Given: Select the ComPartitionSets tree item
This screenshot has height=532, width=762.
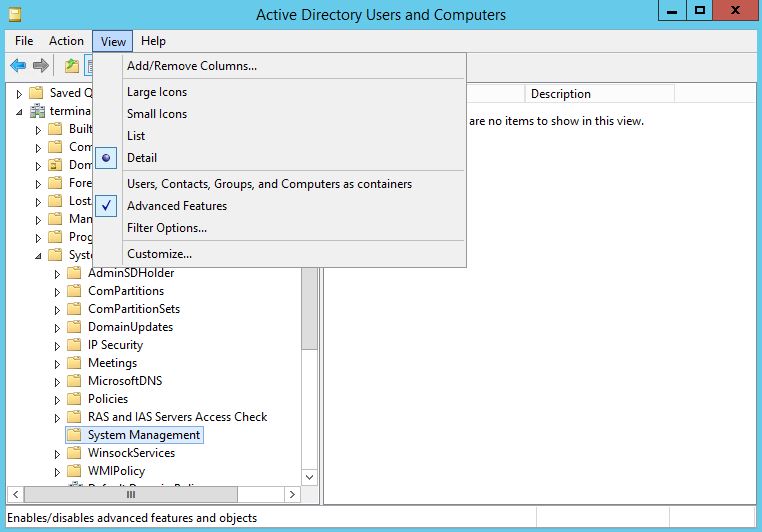Looking at the screenshot, I should 134,309.
